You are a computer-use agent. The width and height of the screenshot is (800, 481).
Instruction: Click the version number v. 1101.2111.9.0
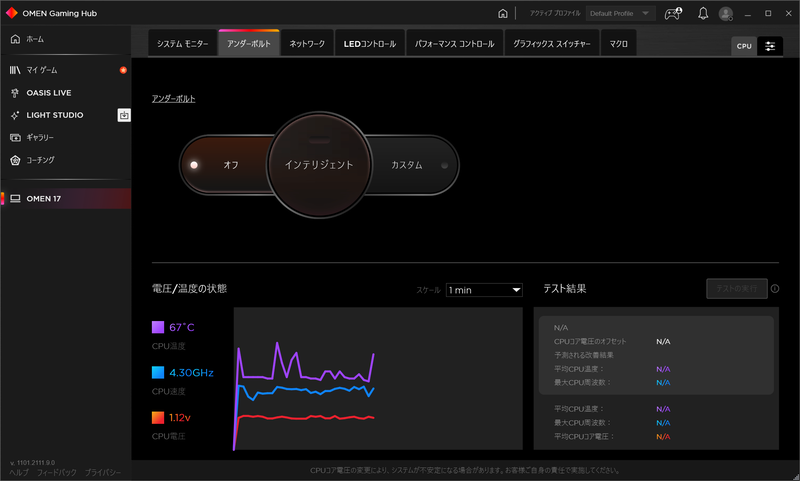pos(32,463)
